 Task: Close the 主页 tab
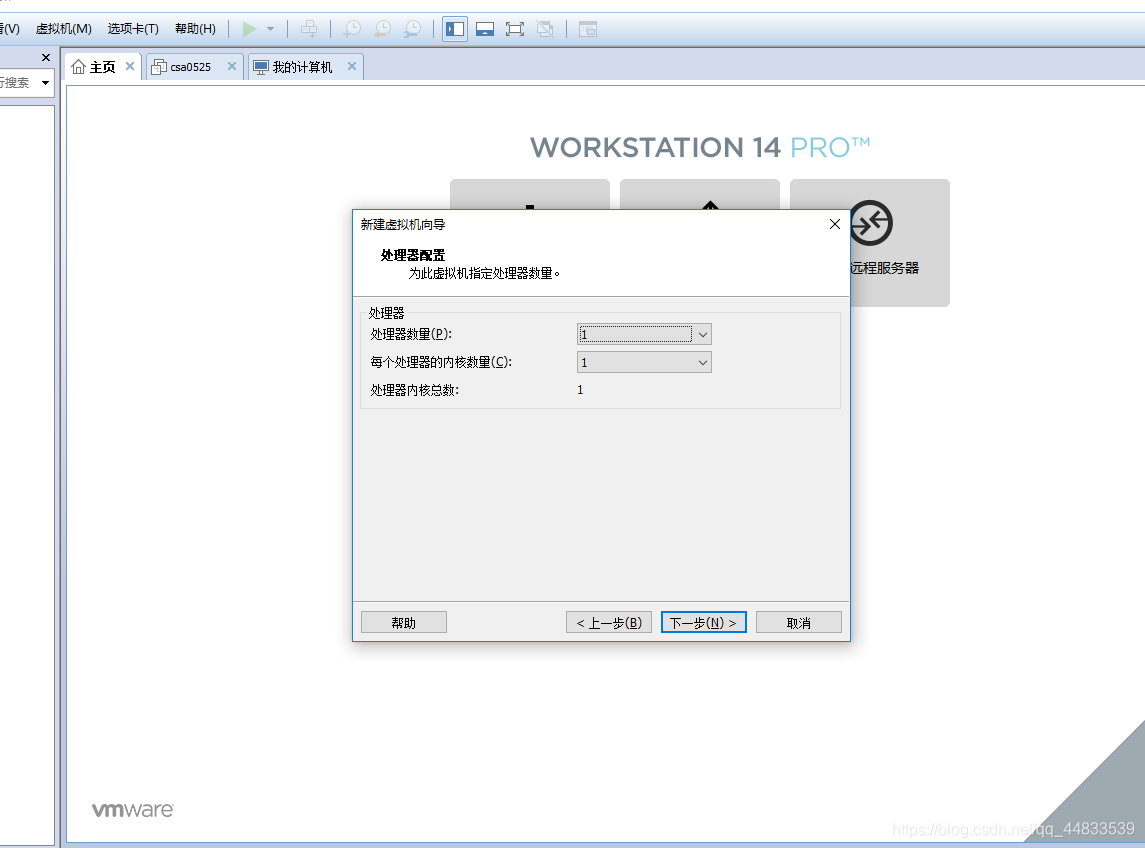tap(130, 66)
